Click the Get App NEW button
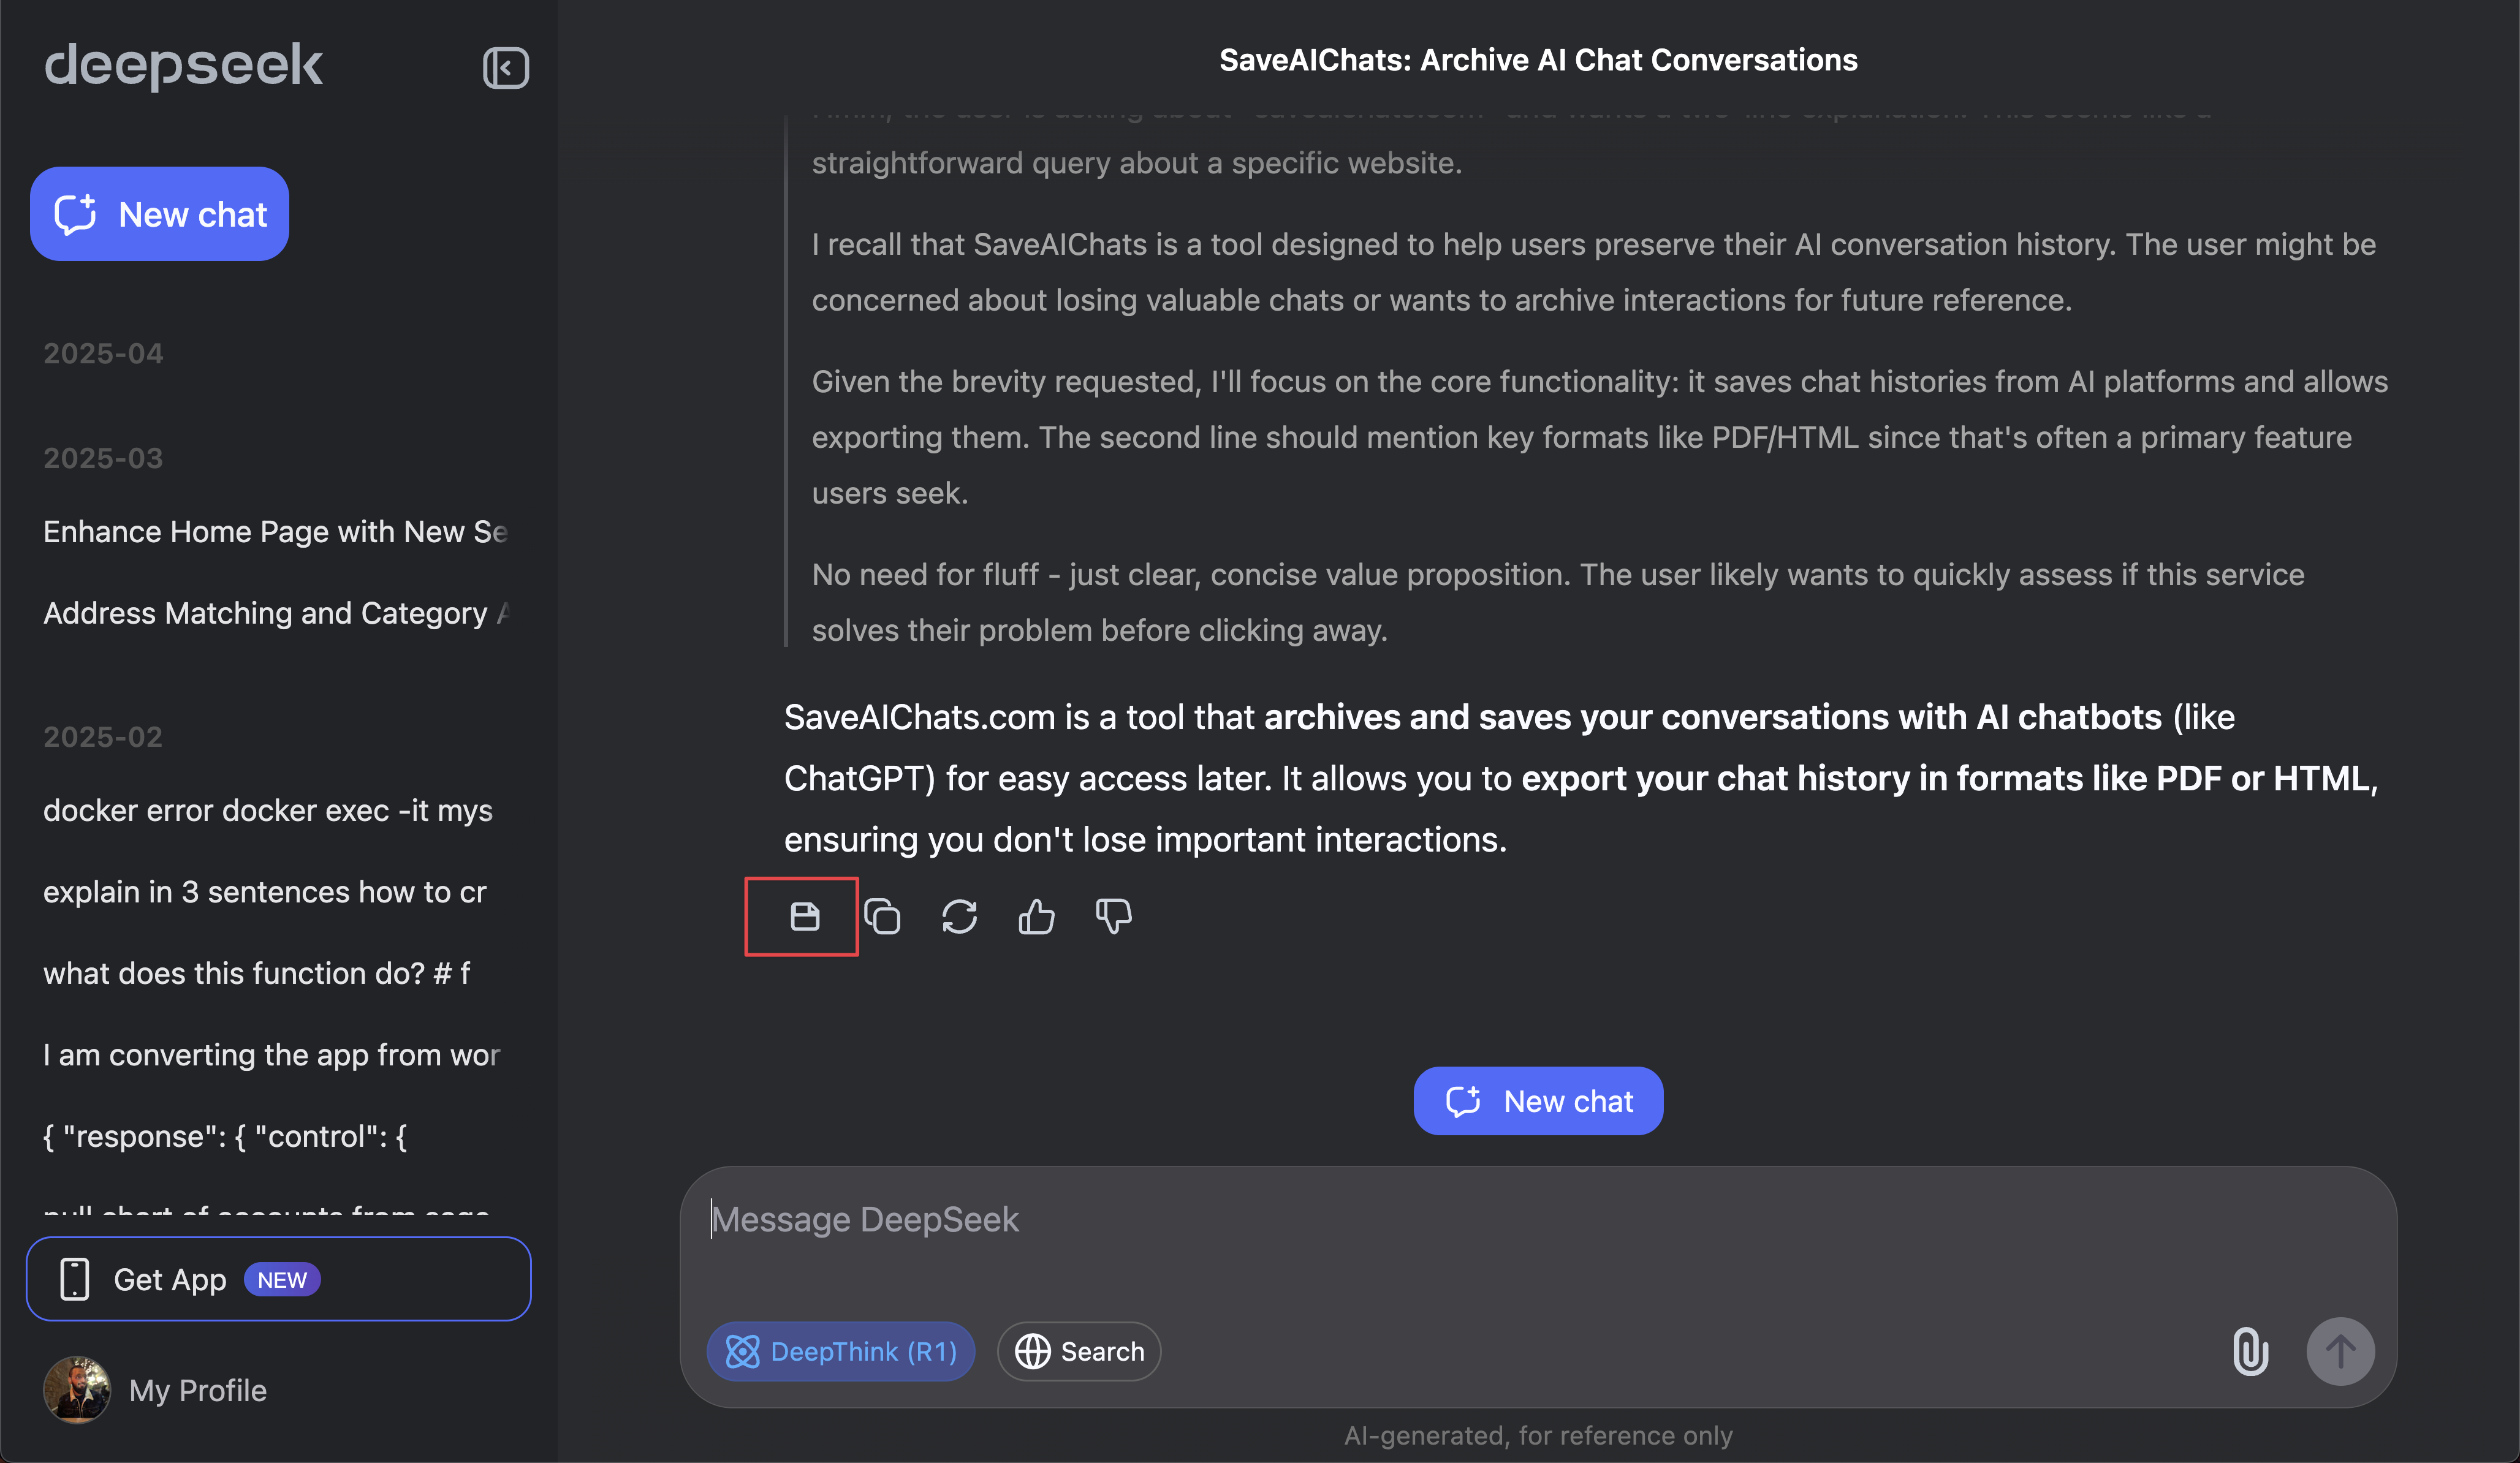 coord(279,1279)
